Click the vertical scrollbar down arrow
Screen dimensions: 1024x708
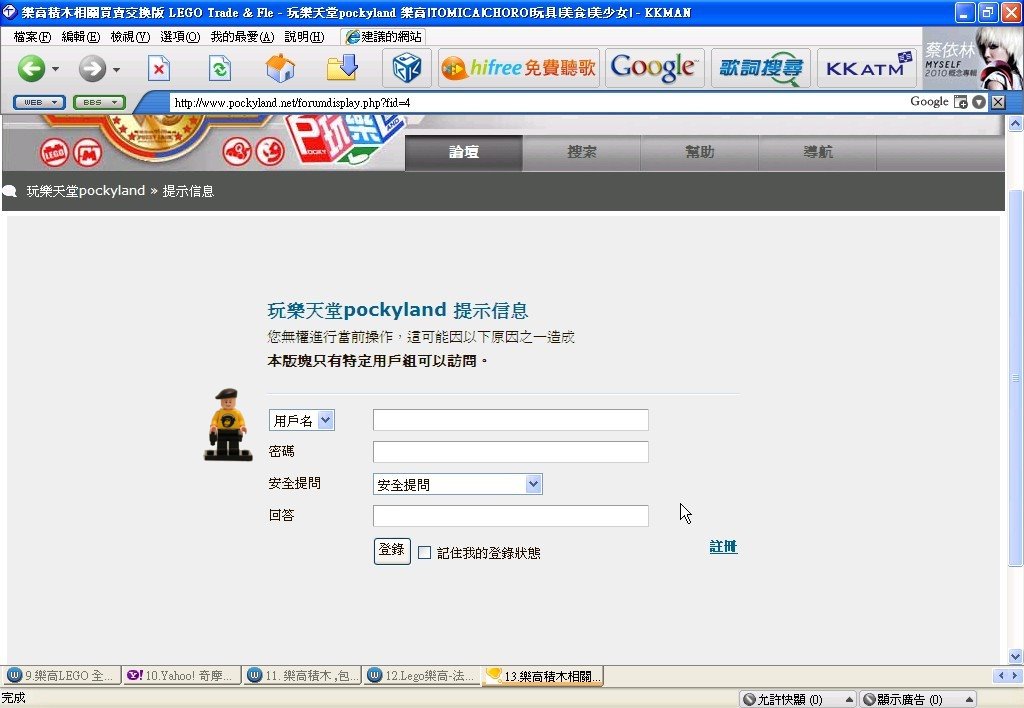point(1016,656)
